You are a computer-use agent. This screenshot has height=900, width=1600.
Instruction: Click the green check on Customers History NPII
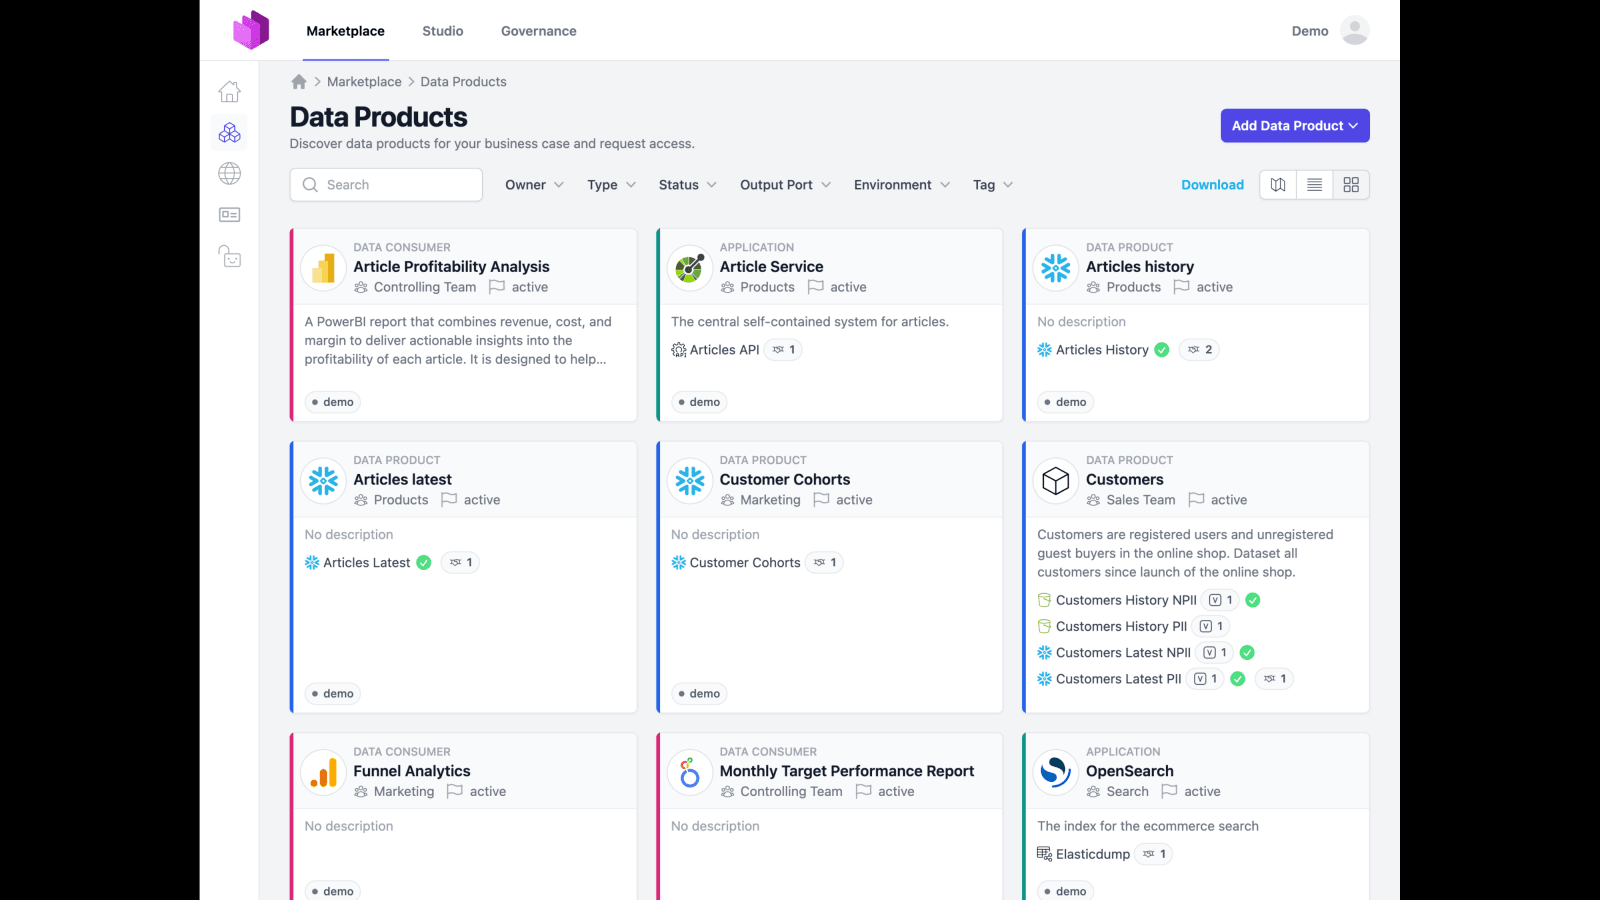coord(1253,600)
